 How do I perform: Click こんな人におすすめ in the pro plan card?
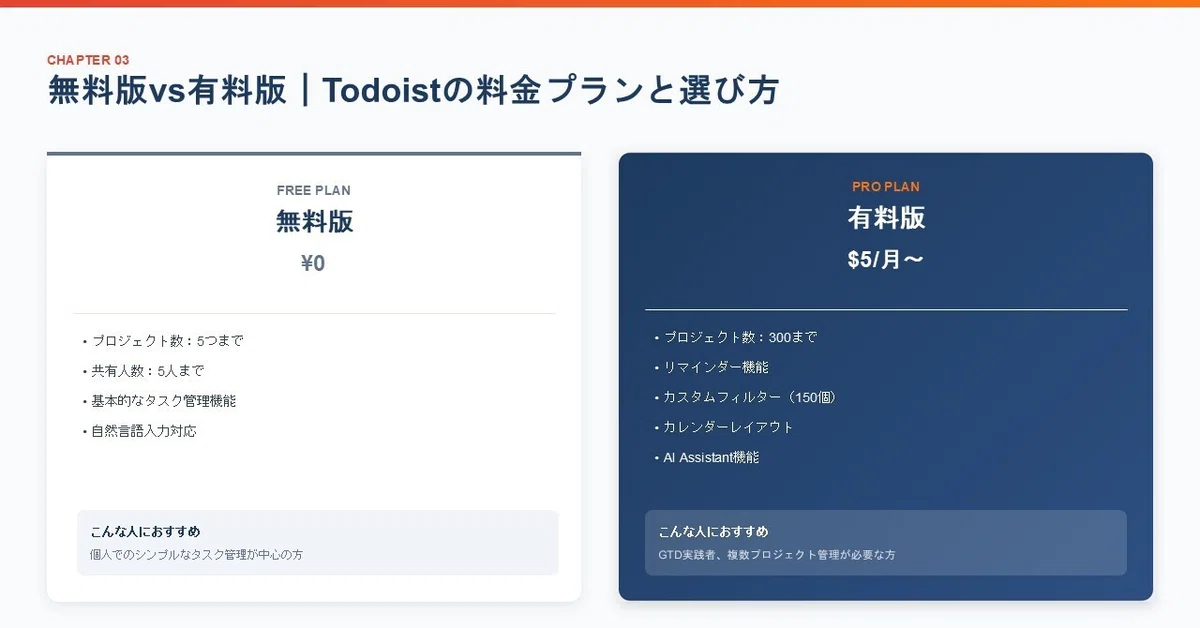[x=713, y=532]
